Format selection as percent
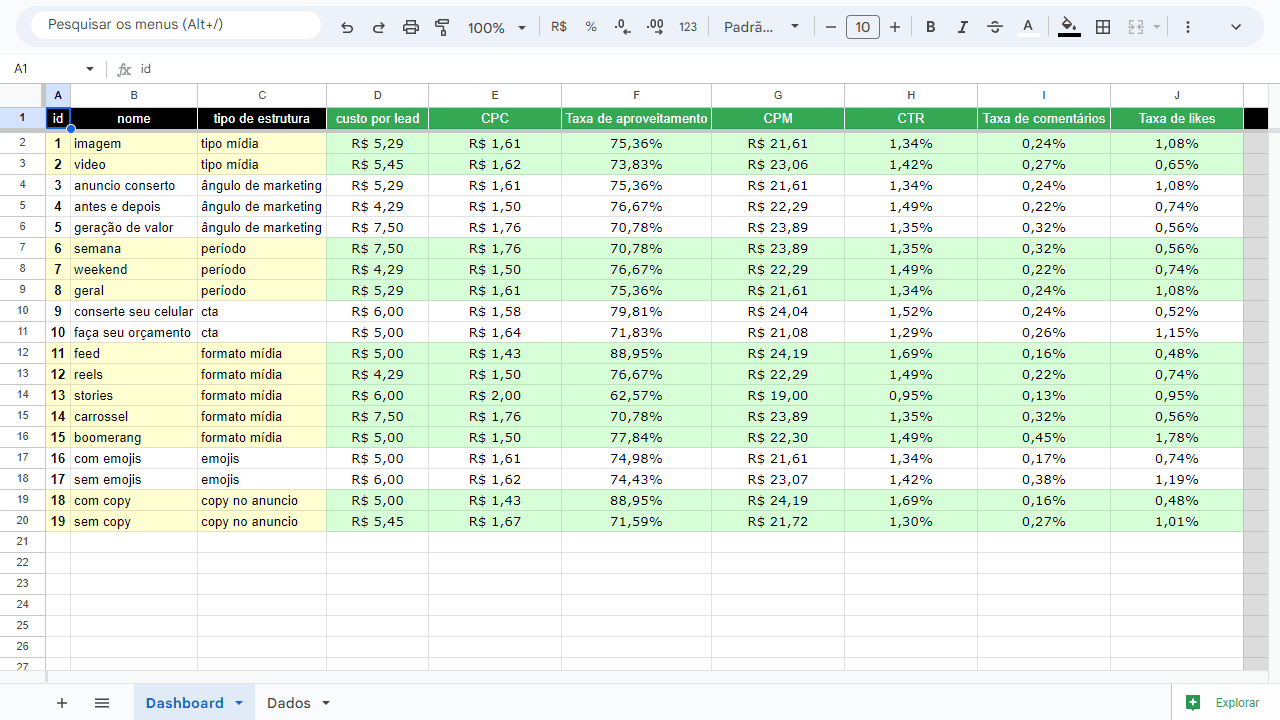1280x720 pixels. point(591,27)
